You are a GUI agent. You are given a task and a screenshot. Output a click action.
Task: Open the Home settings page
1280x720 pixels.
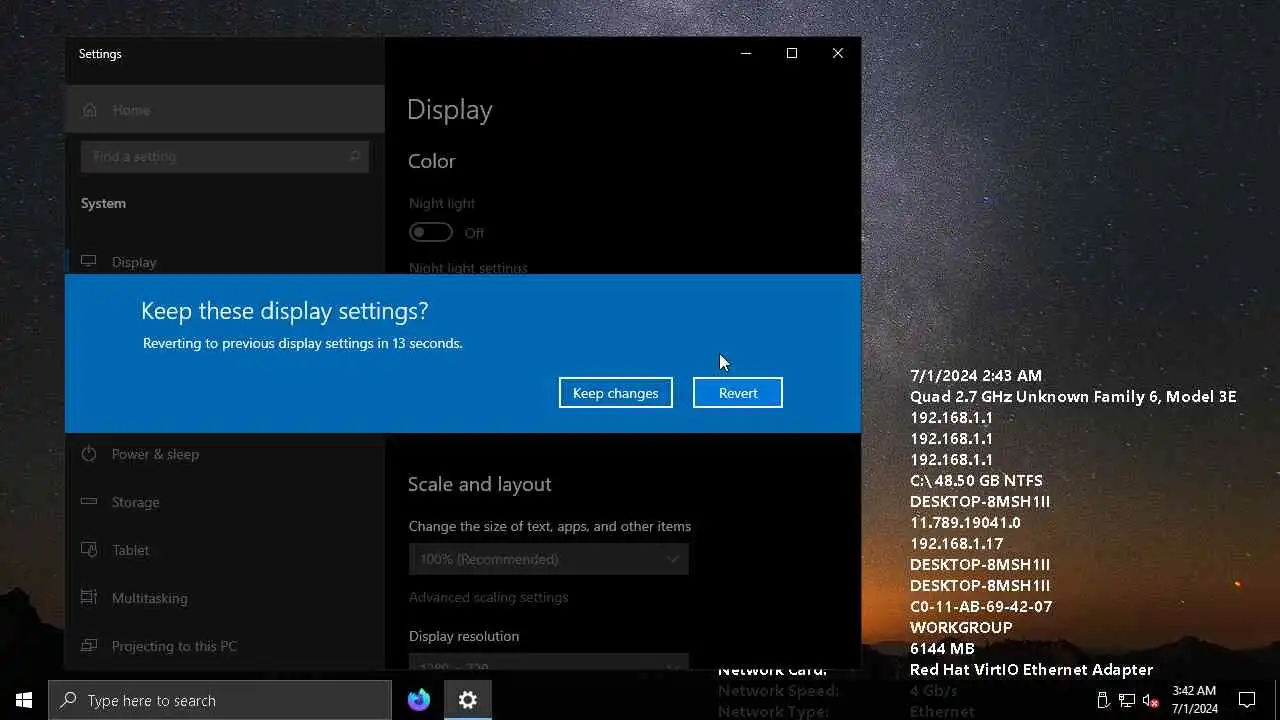[225, 110]
